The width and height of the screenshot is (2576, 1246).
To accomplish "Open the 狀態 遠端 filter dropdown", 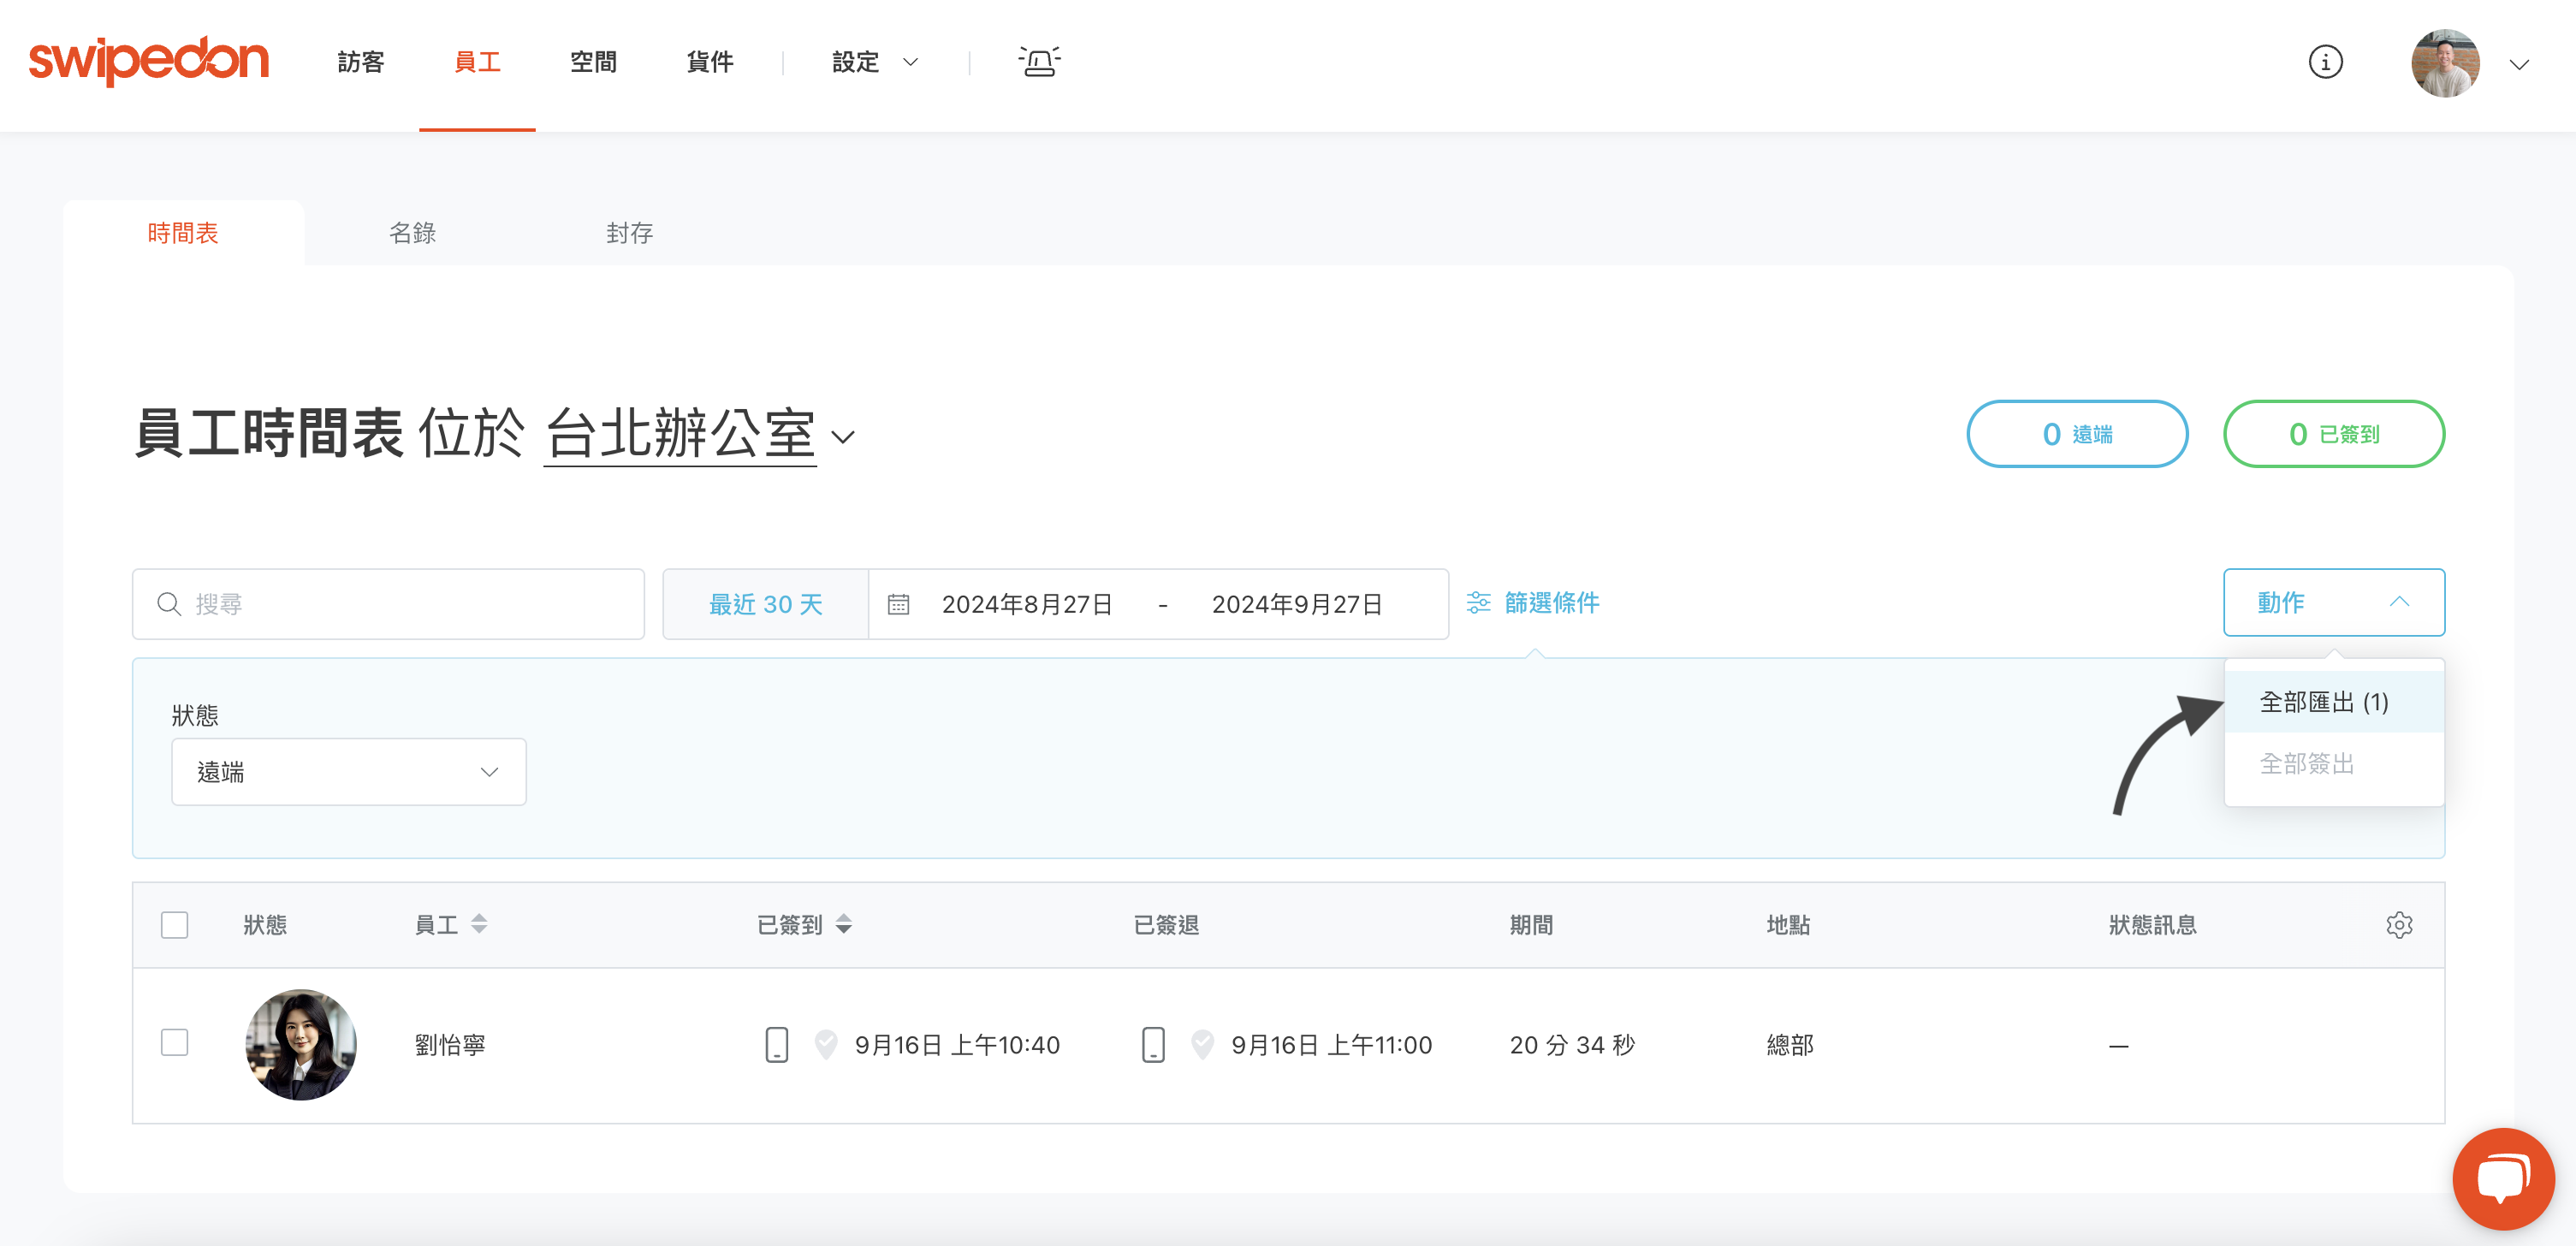I will tap(348, 772).
